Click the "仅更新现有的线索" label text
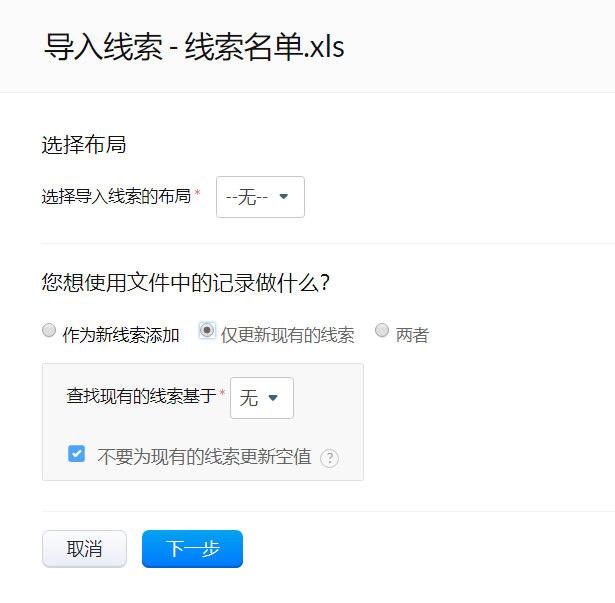The width and height of the screenshot is (615, 603). [x=287, y=335]
